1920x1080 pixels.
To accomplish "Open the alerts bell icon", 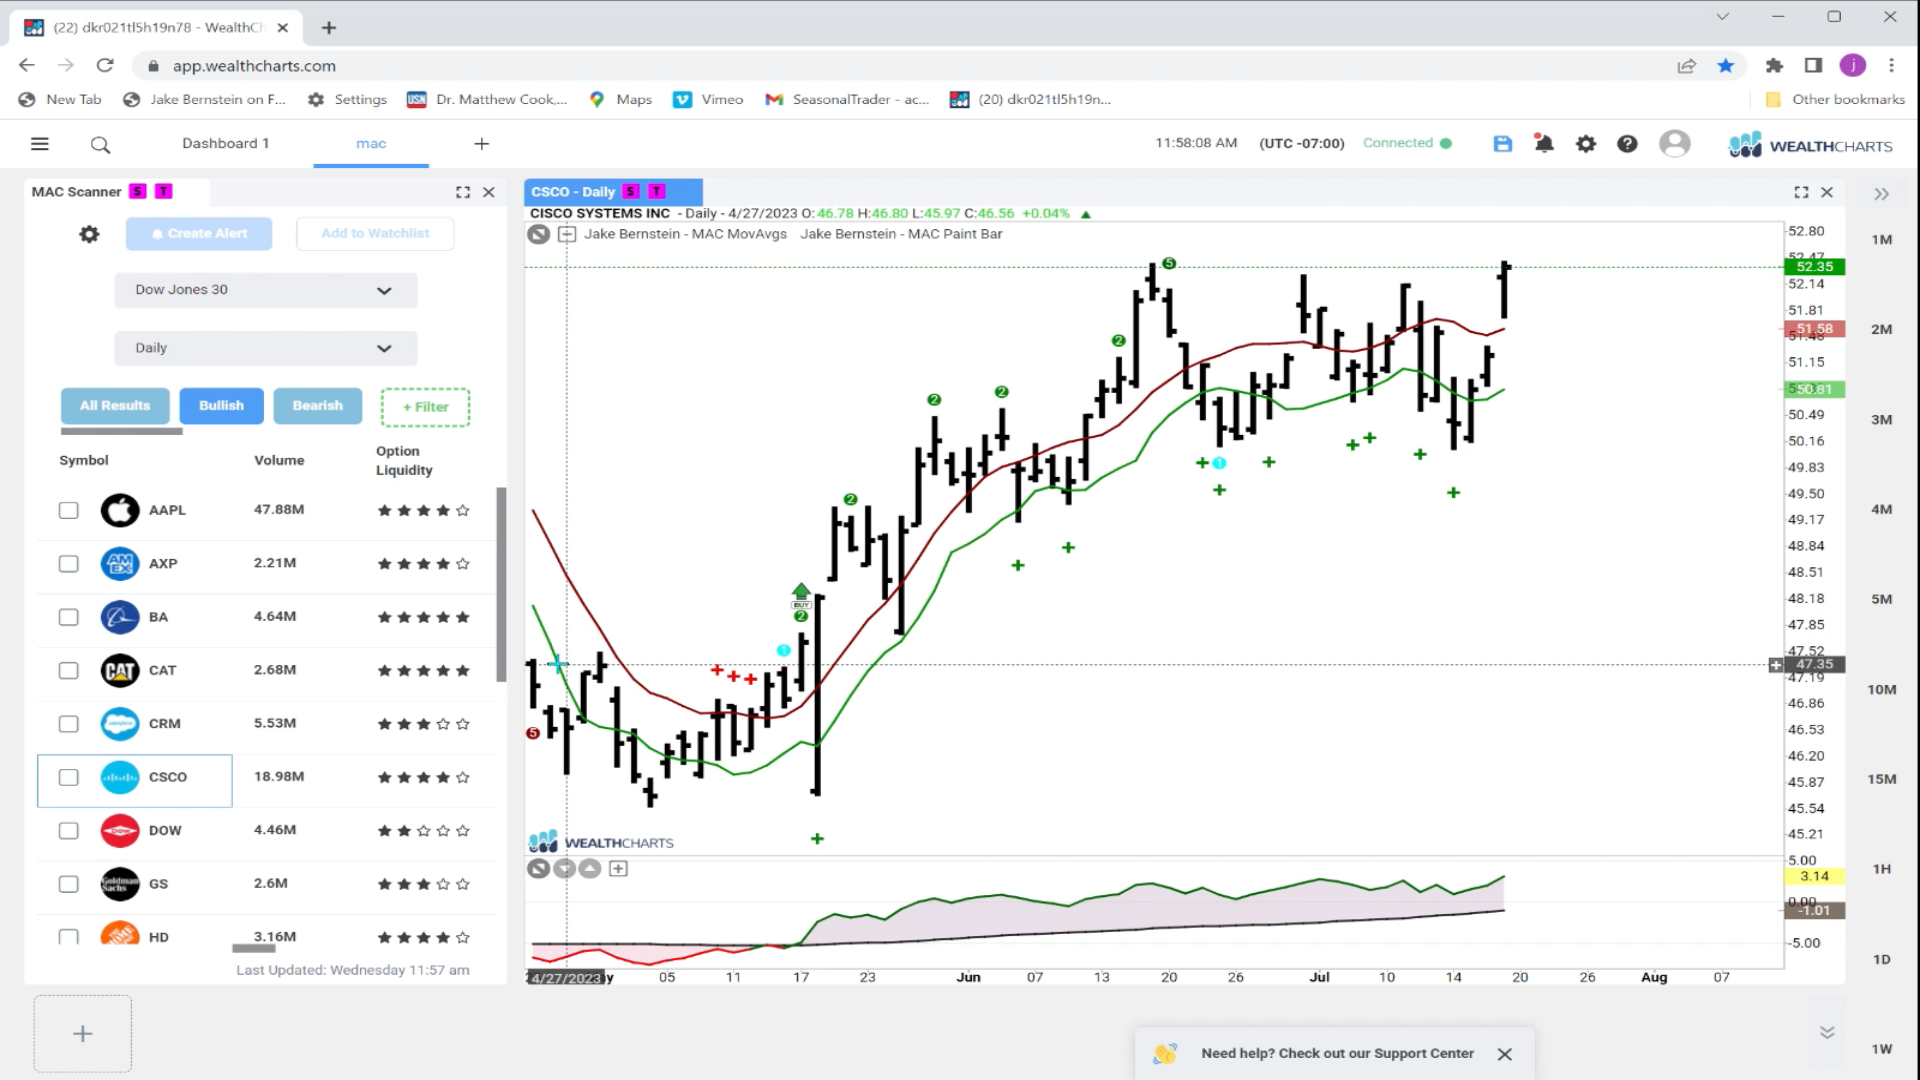I will point(1544,144).
